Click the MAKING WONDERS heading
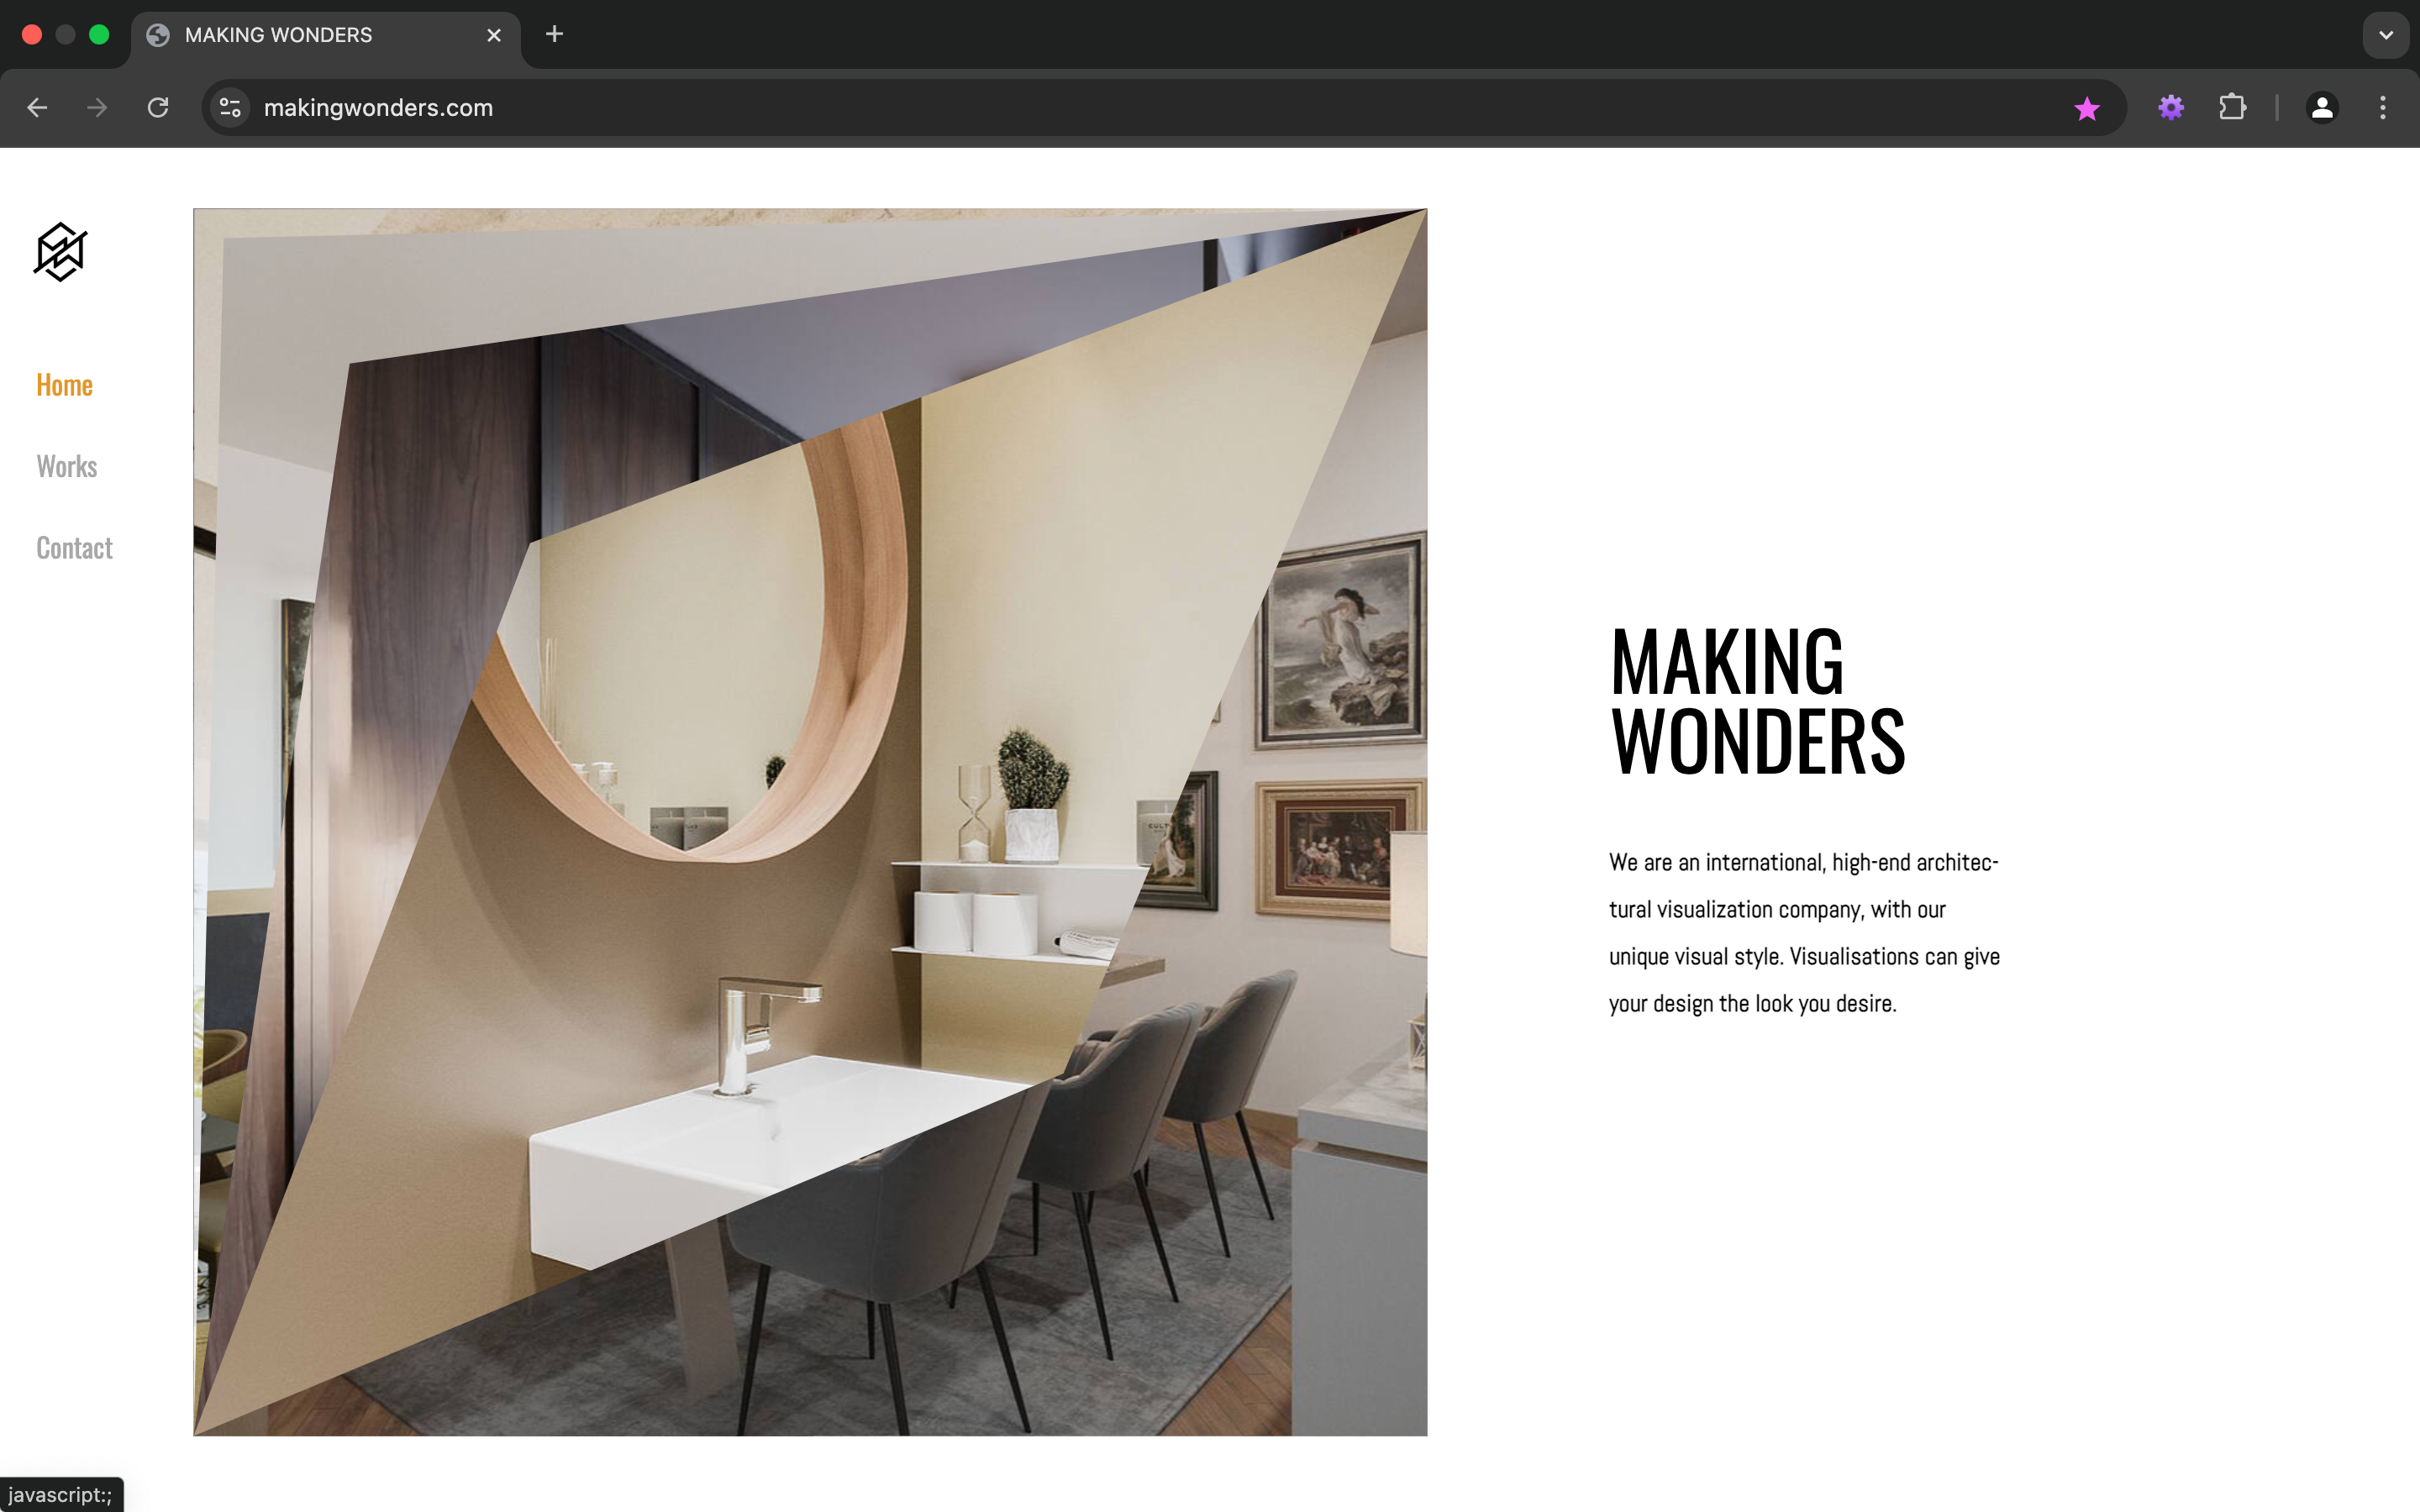Image resolution: width=2420 pixels, height=1512 pixels. 1758,700
